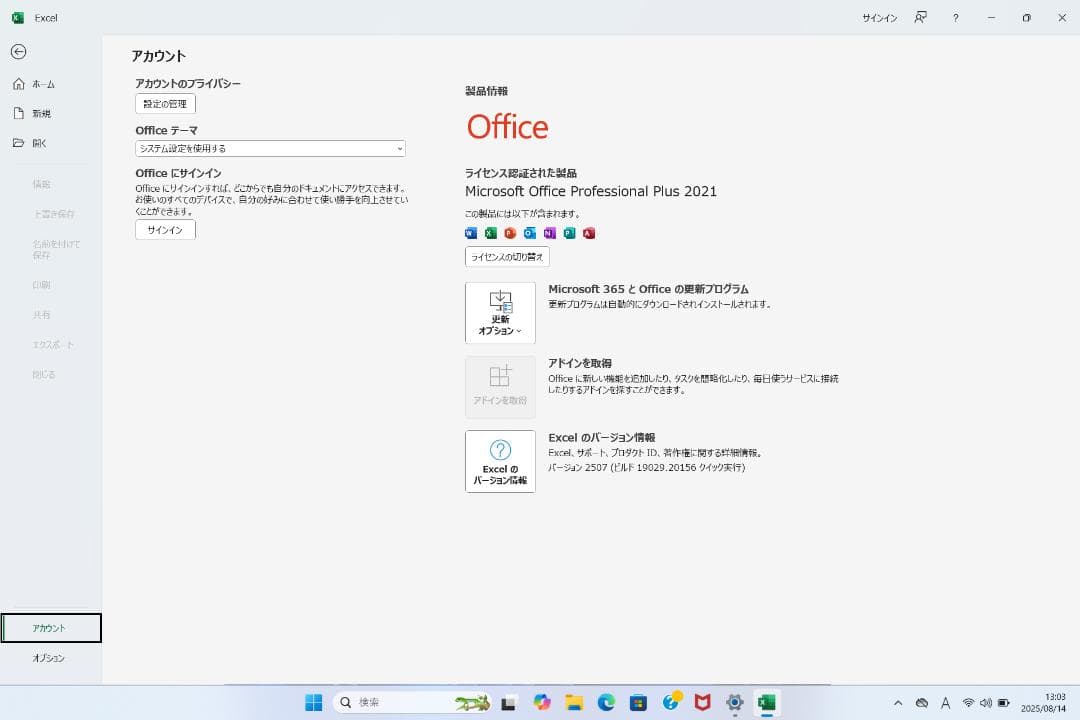This screenshot has height=720, width=1080.
Task: Click the Excel product icon under ライセンス認証された製品
Action: click(490, 233)
